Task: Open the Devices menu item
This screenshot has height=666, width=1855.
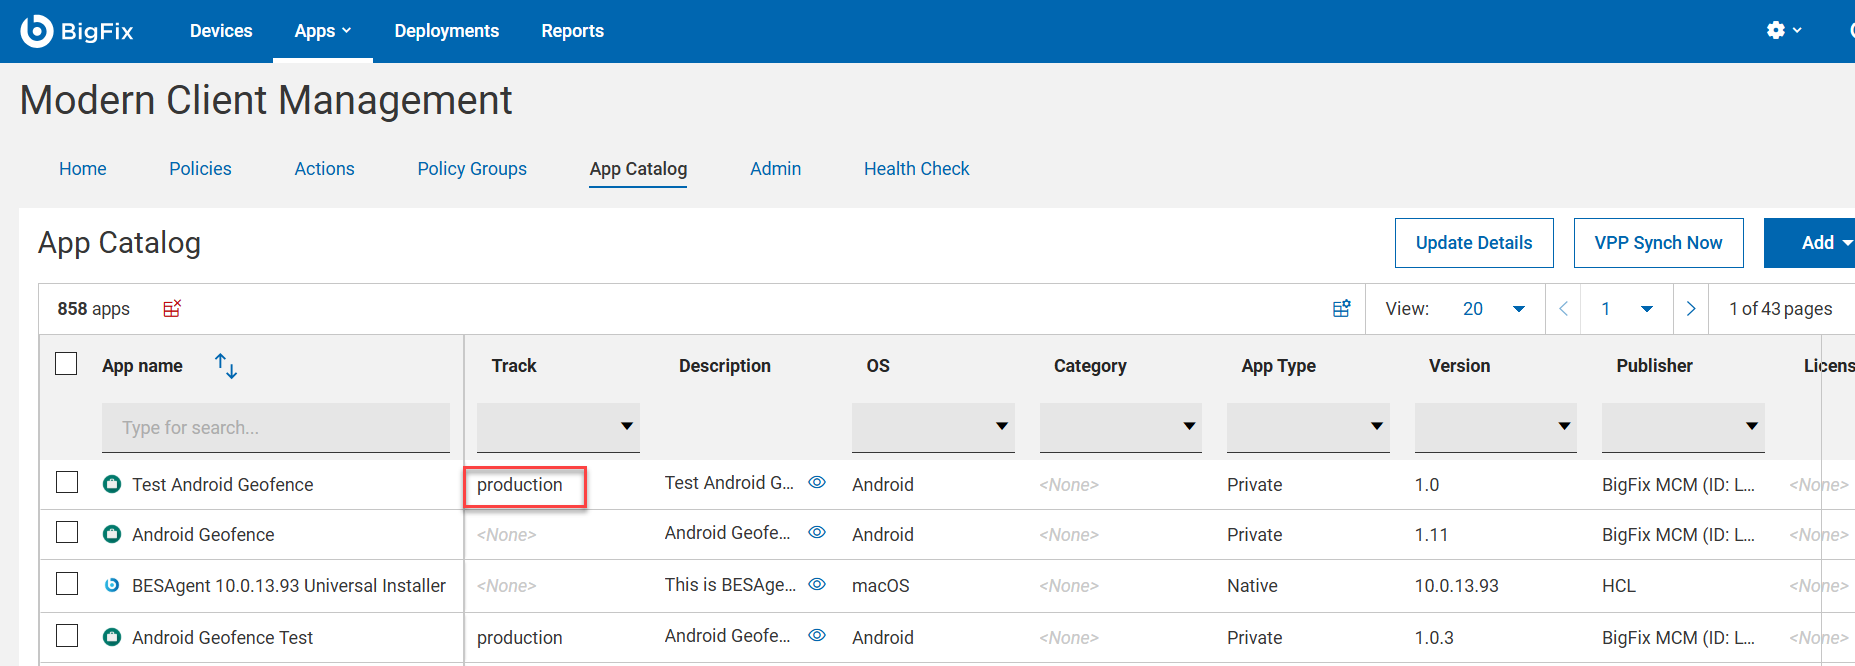Action: [x=221, y=31]
